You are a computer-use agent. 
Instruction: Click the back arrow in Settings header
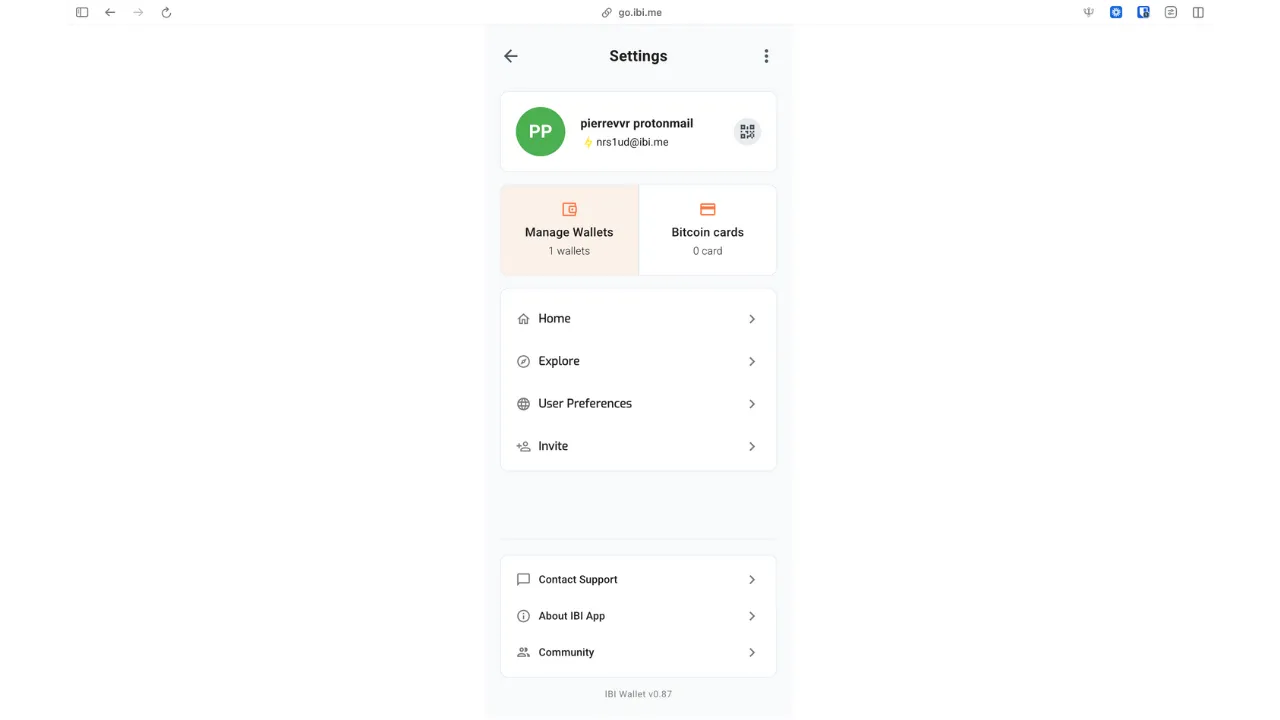511,56
